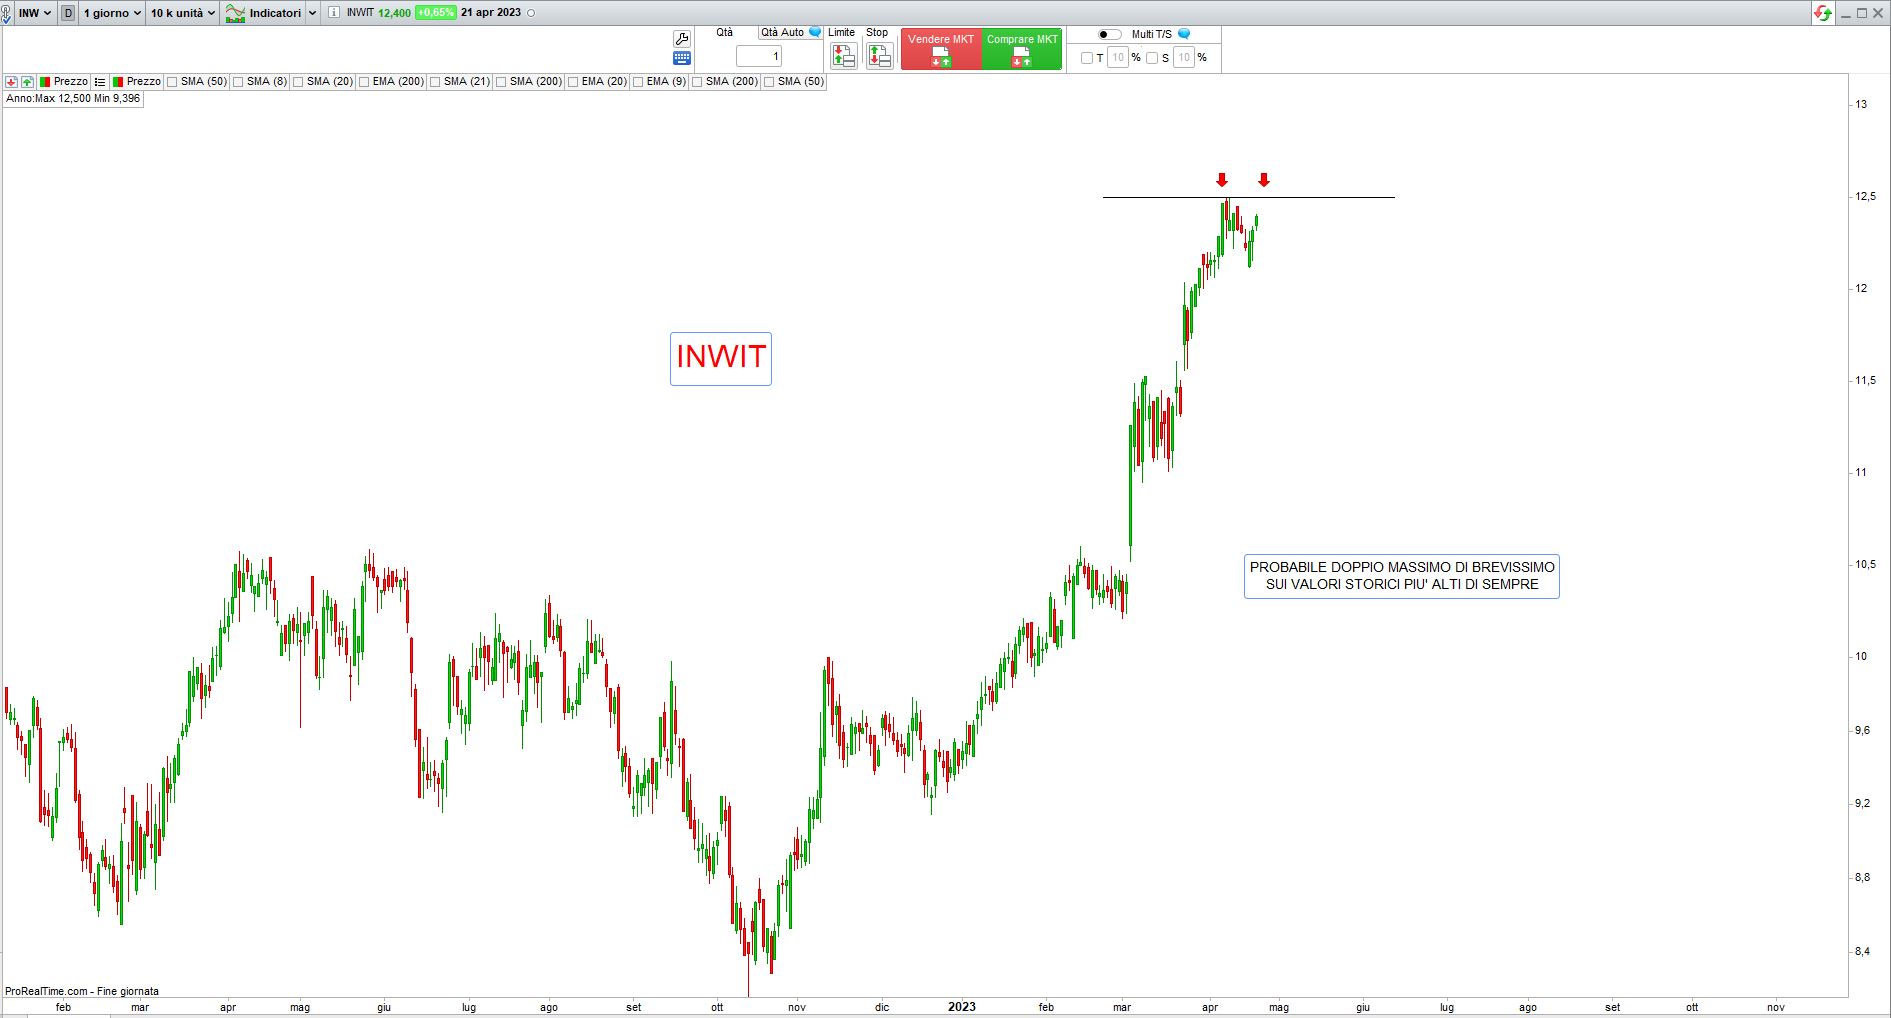Enable the SMA (8) checkbox
This screenshot has width=1891, height=1018.
(239, 82)
